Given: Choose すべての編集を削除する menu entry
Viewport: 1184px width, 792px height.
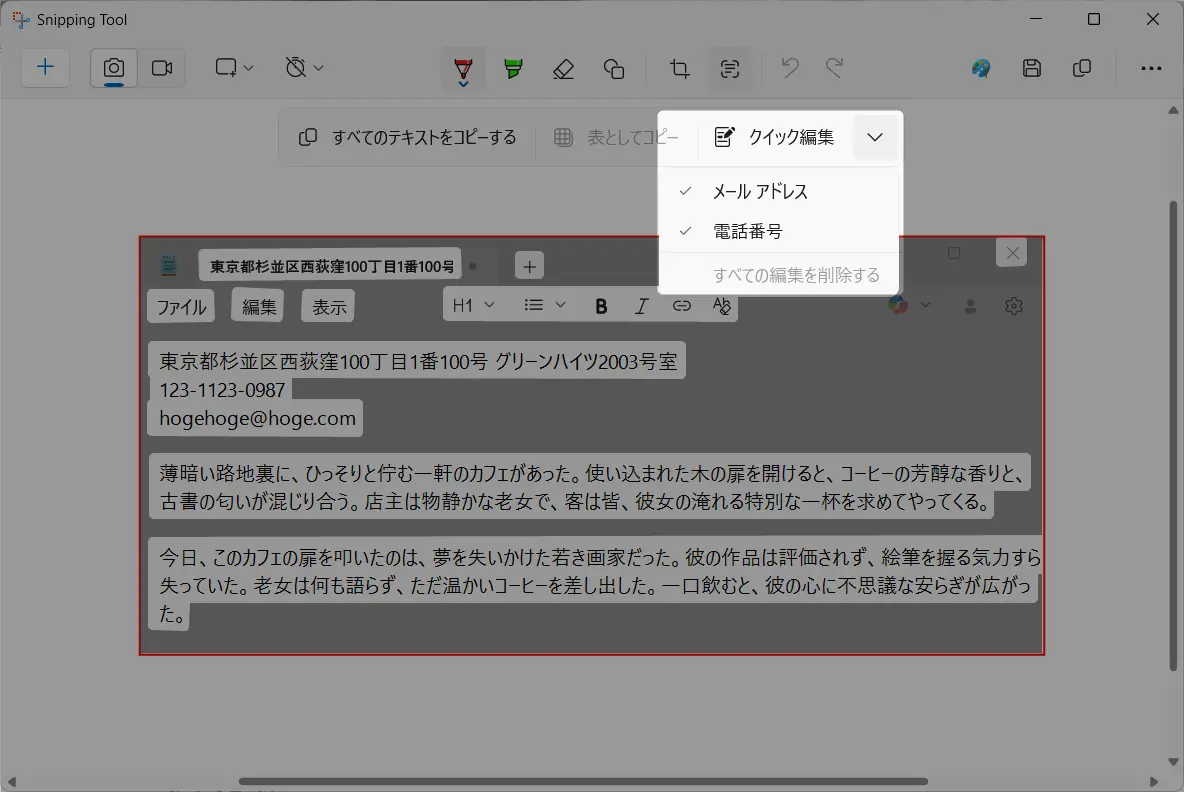Looking at the screenshot, I should coord(779,275).
